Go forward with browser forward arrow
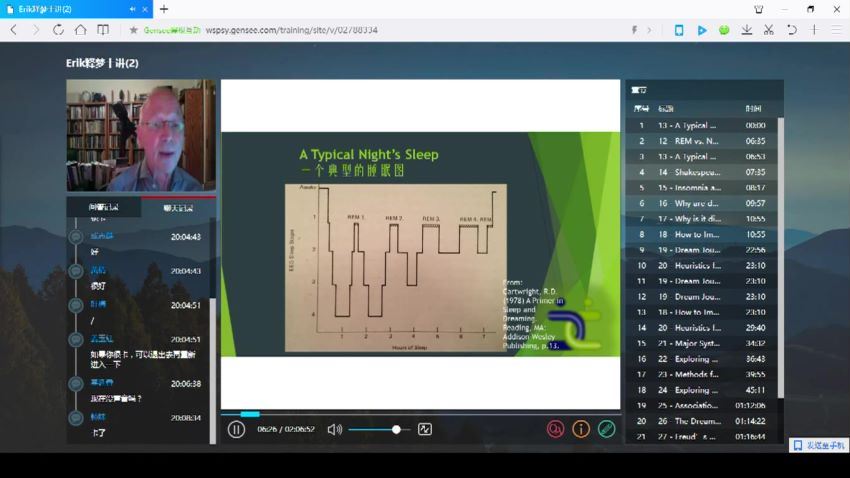This screenshot has height=478, width=850. (x=36, y=30)
